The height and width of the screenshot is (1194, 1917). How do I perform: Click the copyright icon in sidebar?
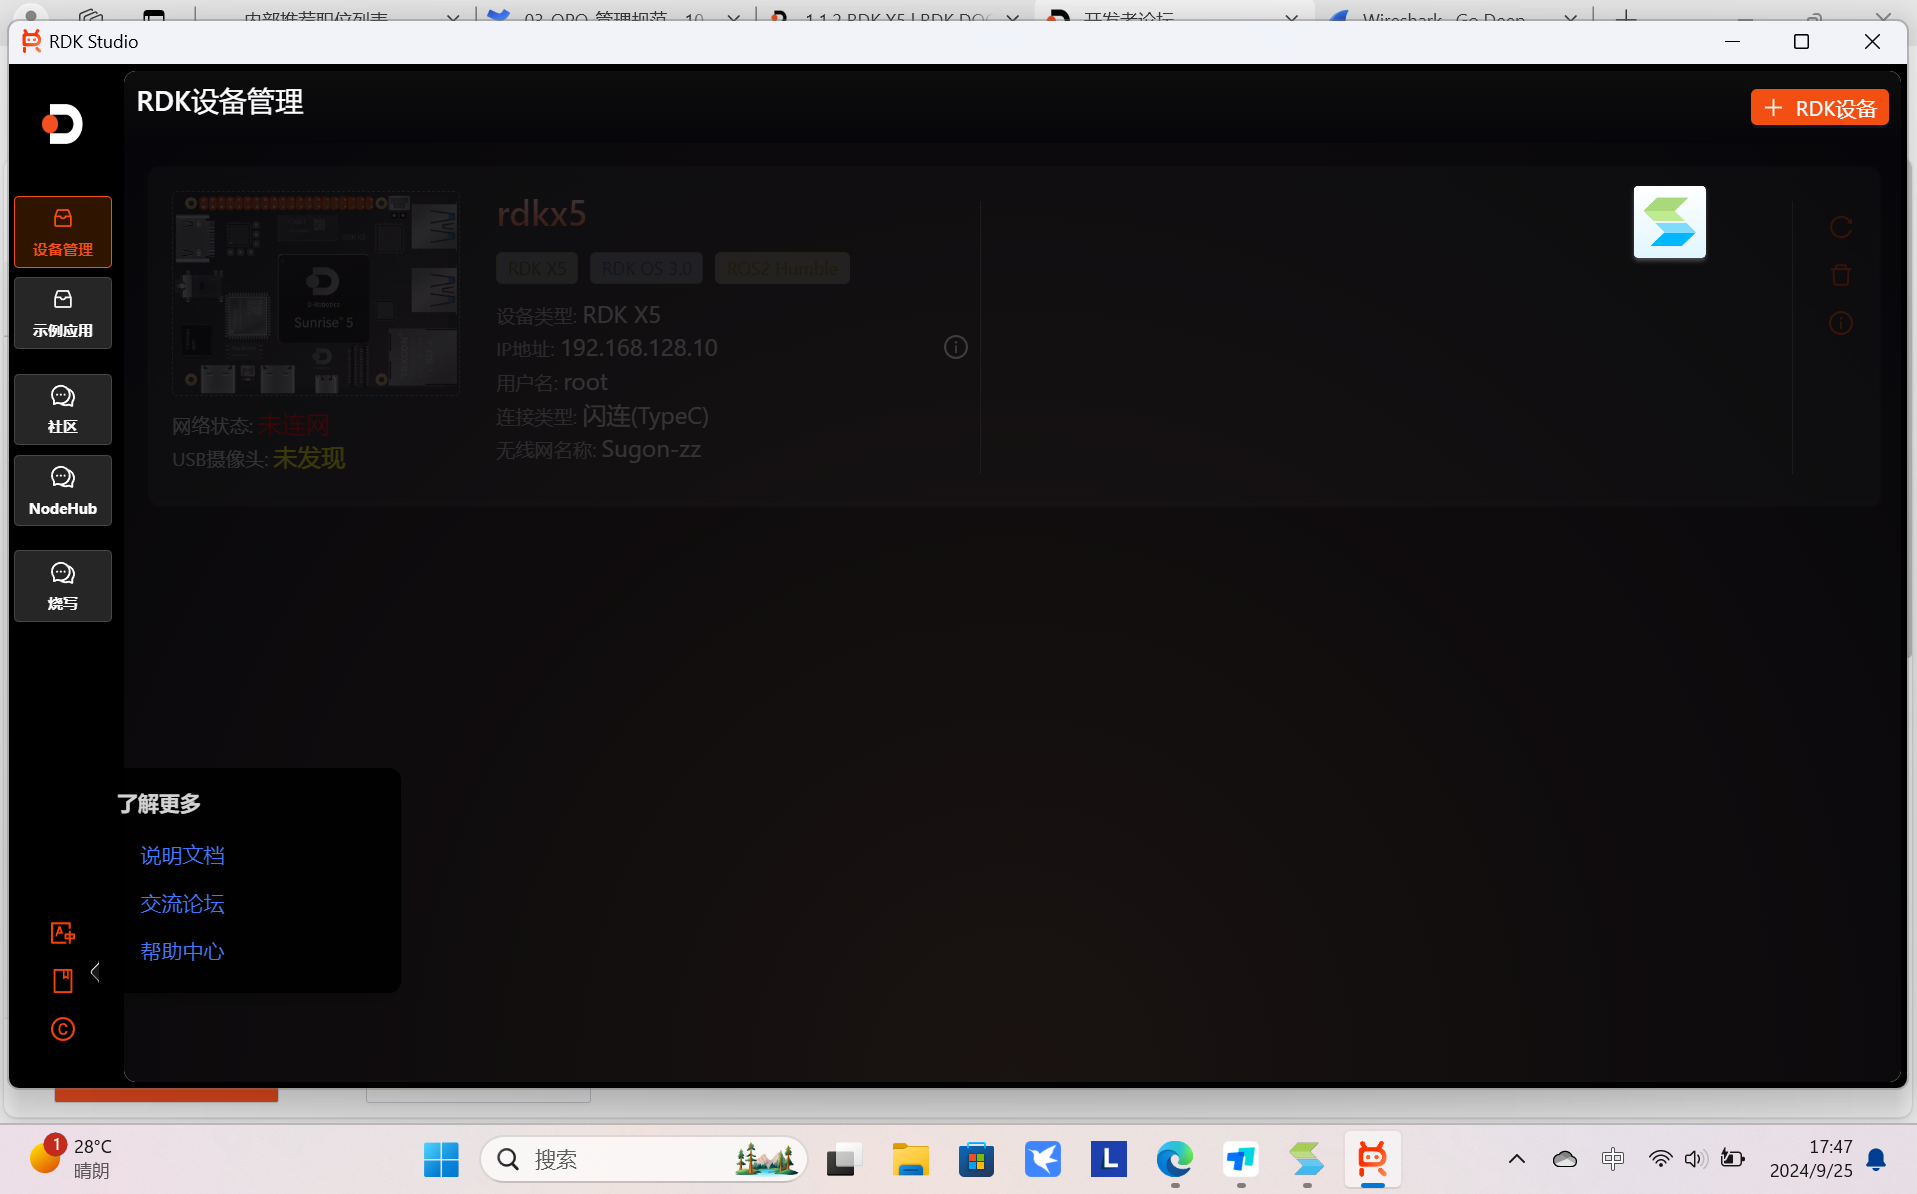click(x=63, y=1029)
